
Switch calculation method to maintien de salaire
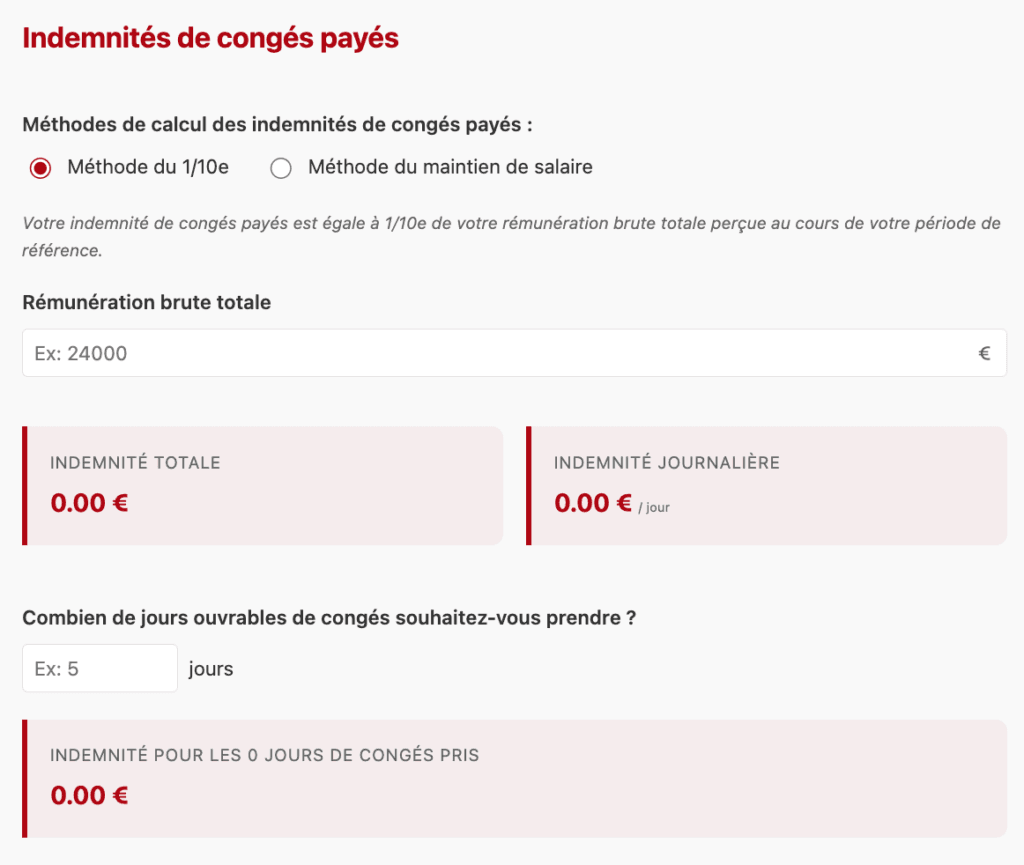(x=281, y=167)
